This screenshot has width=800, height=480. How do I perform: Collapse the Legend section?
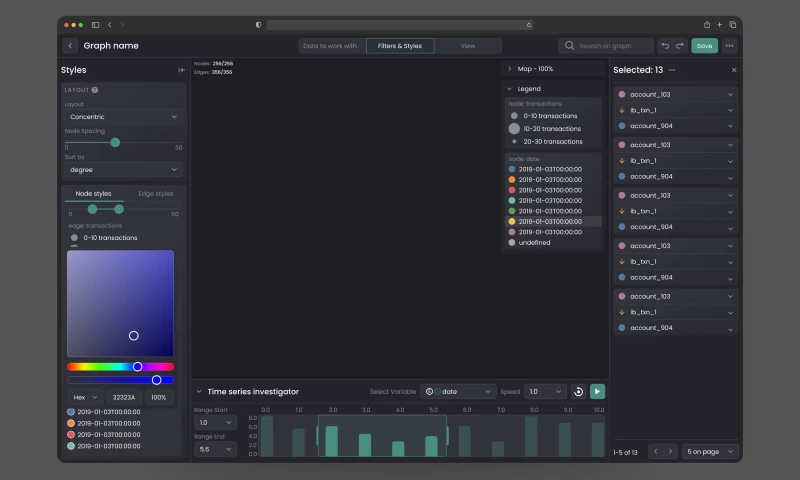click(x=509, y=89)
